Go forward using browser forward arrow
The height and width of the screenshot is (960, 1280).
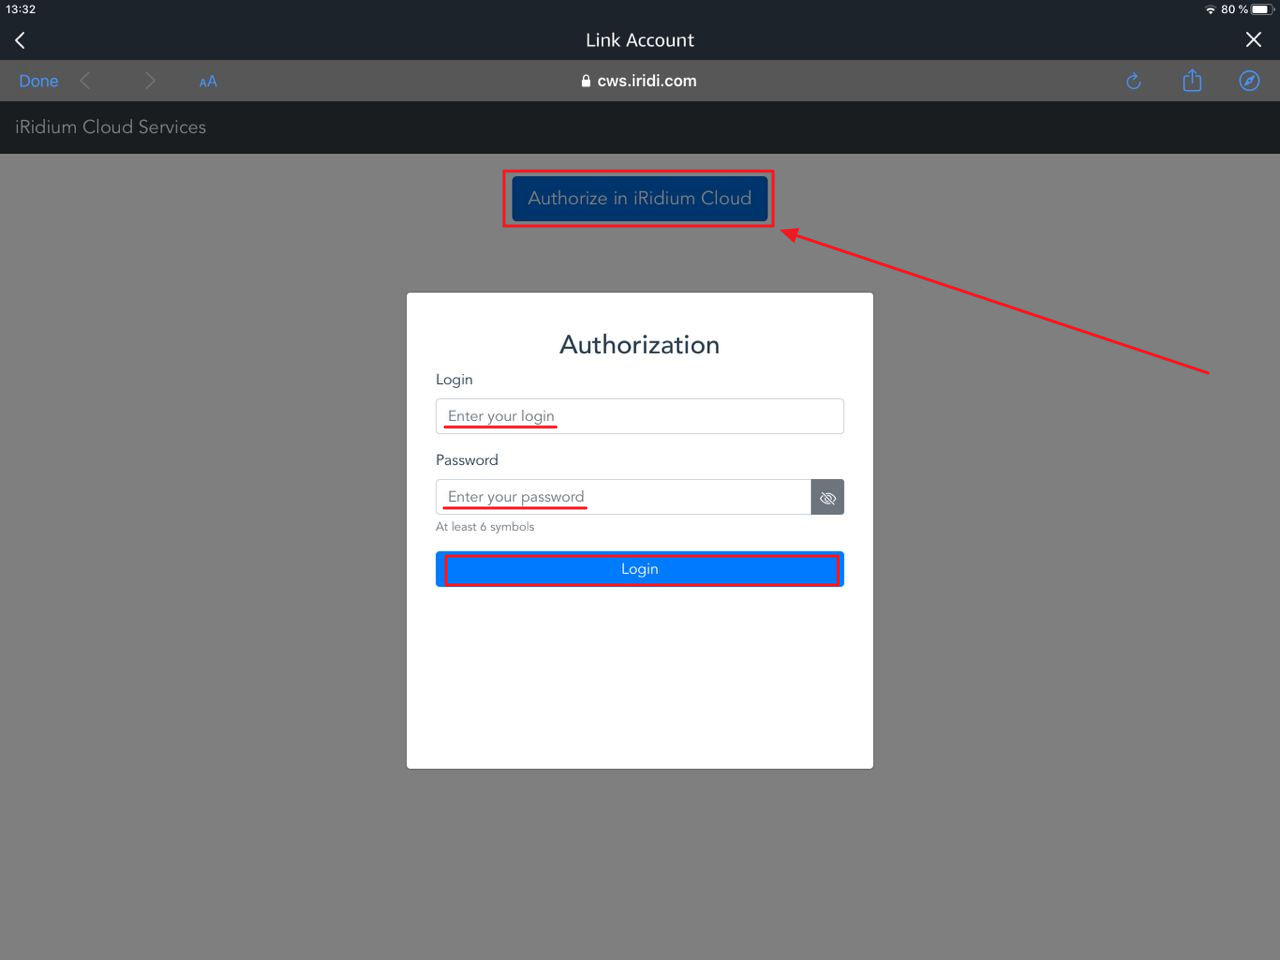[x=150, y=81]
